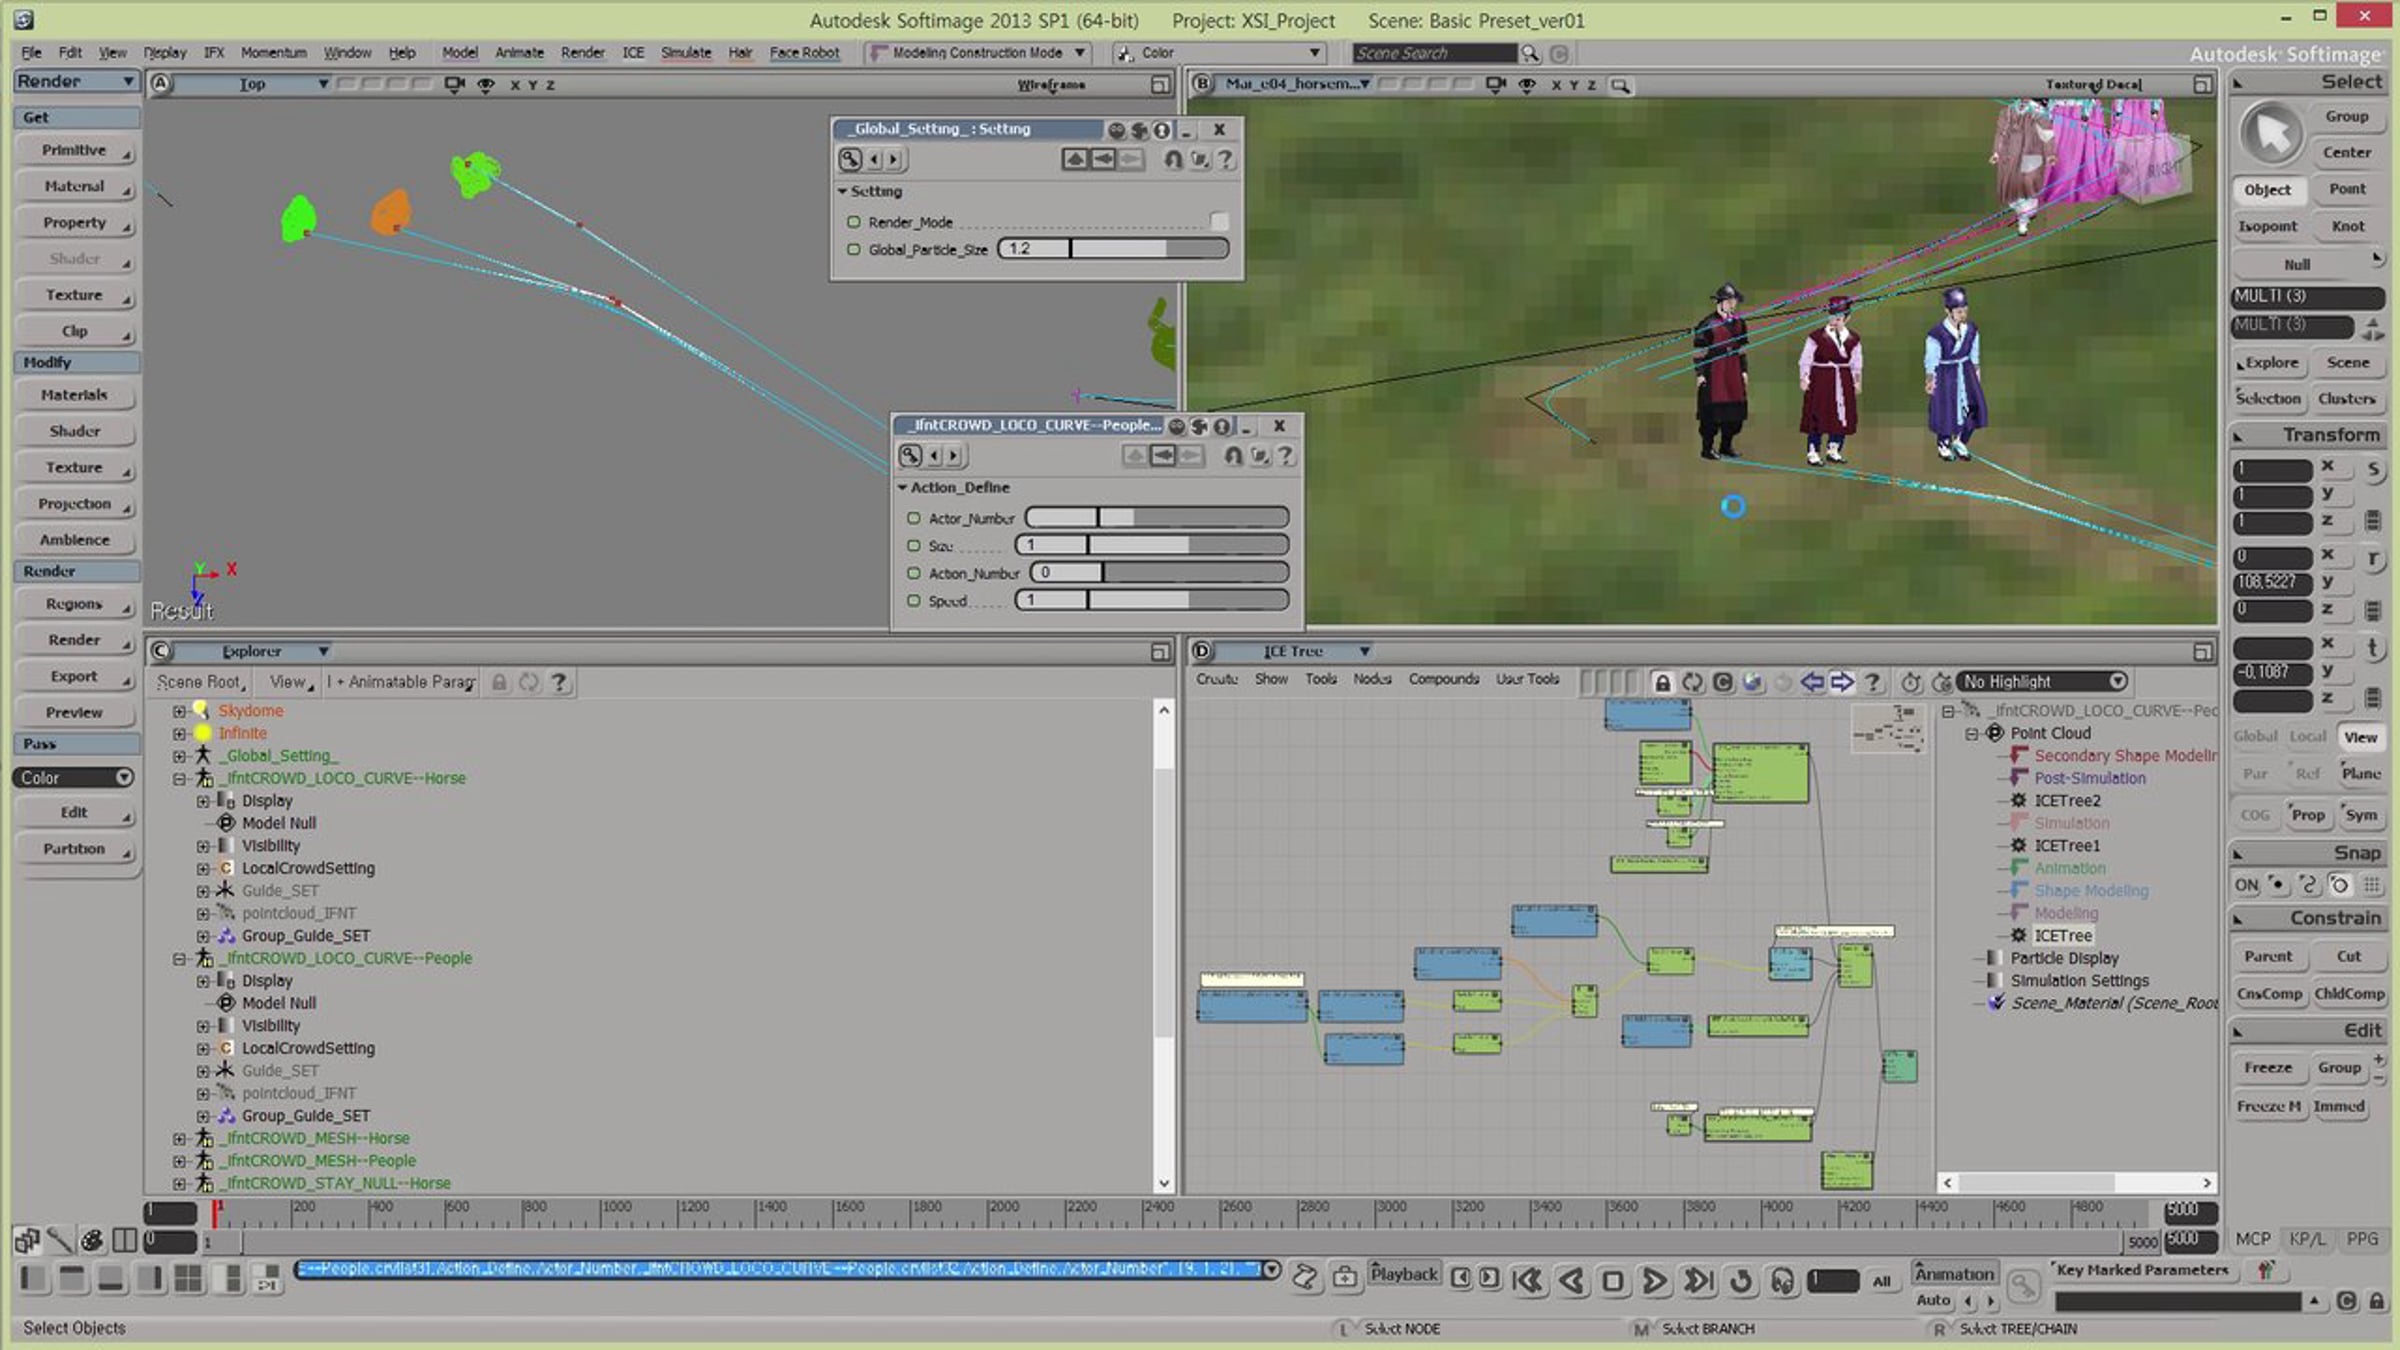Toggle the COG transform option

pyautogui.click(x=2255, y=815)
